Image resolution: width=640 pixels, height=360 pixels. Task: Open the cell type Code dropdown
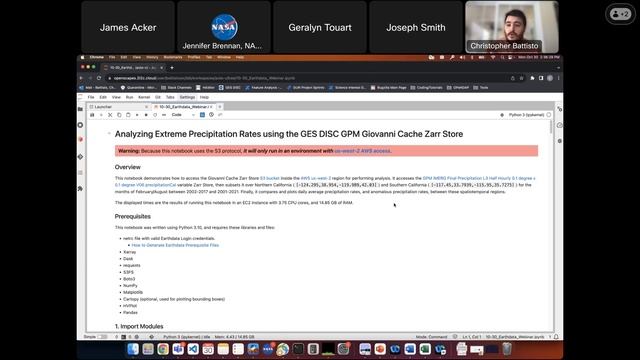[183, 115]
